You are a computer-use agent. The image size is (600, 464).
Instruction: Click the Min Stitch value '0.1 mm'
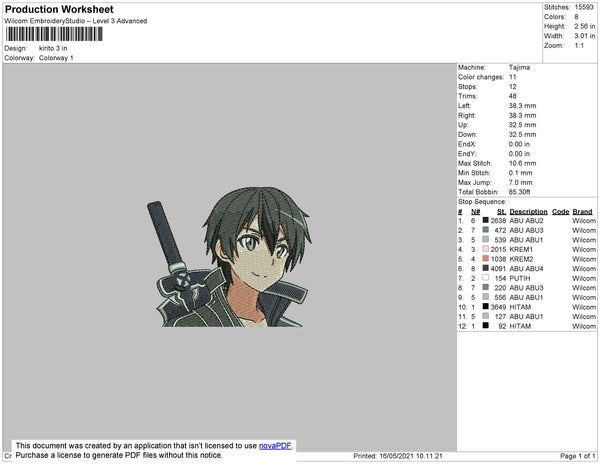click(520, 173)
